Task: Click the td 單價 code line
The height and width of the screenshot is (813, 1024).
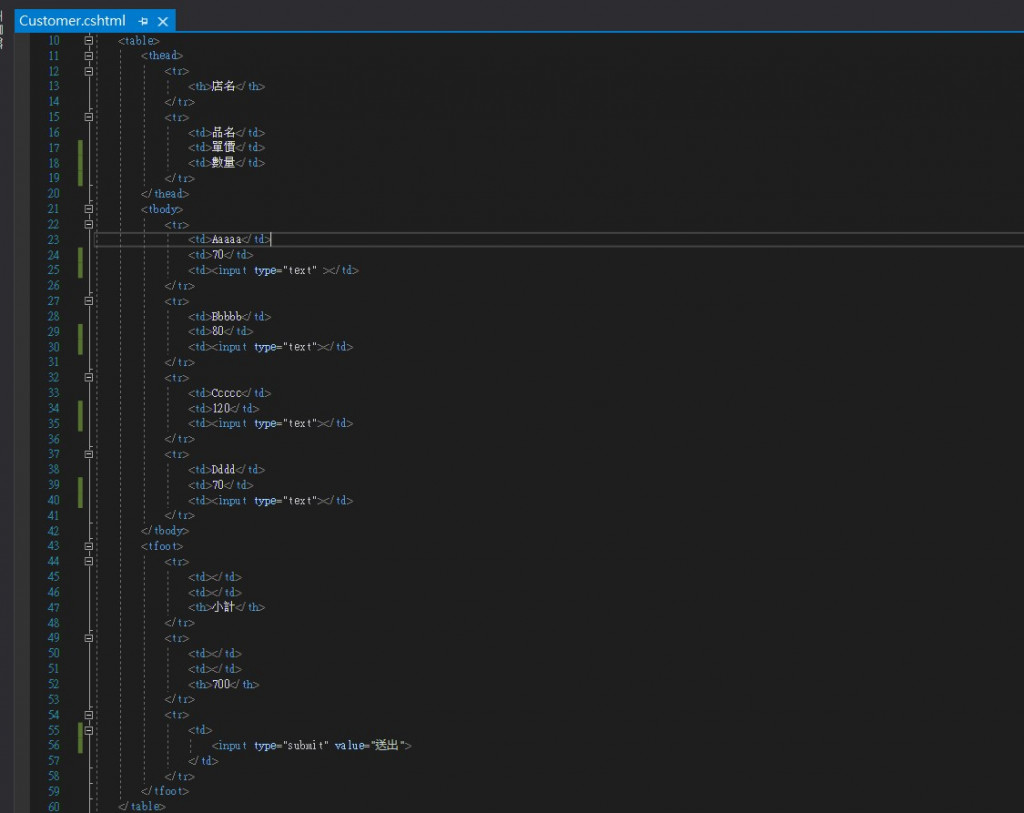Action: 227,148
